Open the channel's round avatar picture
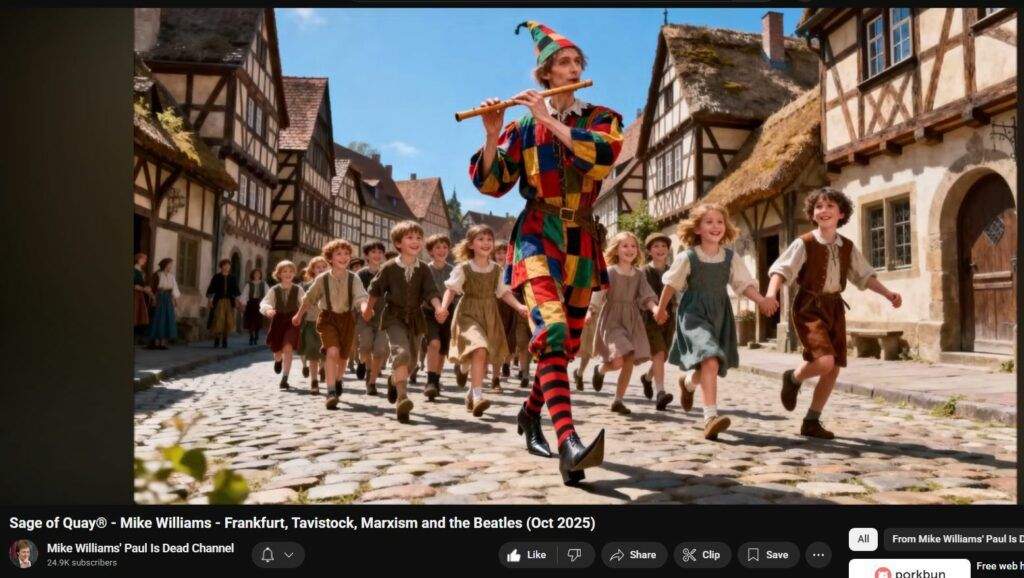 [23, 554]
